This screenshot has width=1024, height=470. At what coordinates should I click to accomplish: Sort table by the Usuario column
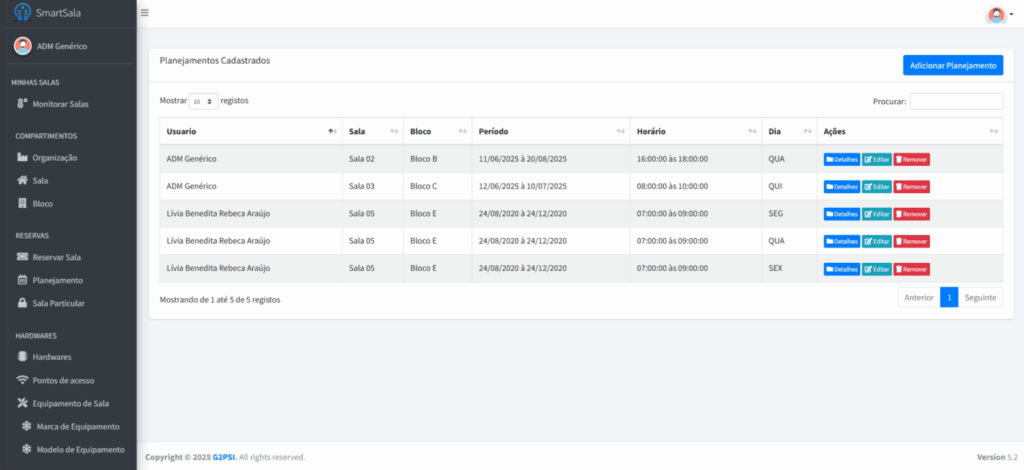pyautogui.click(x=250, y=131)
